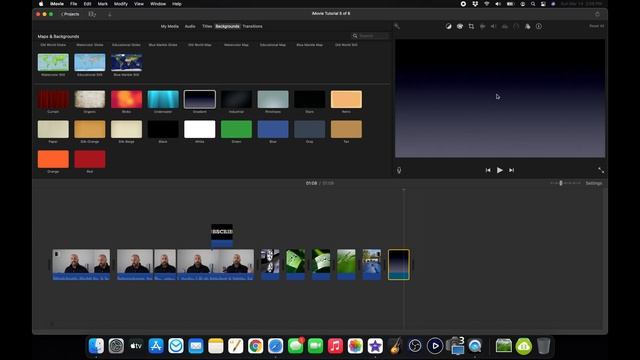The image size is (640, 360).
Task: Click the microphone voiceover icon
Action: pos(399,170)
